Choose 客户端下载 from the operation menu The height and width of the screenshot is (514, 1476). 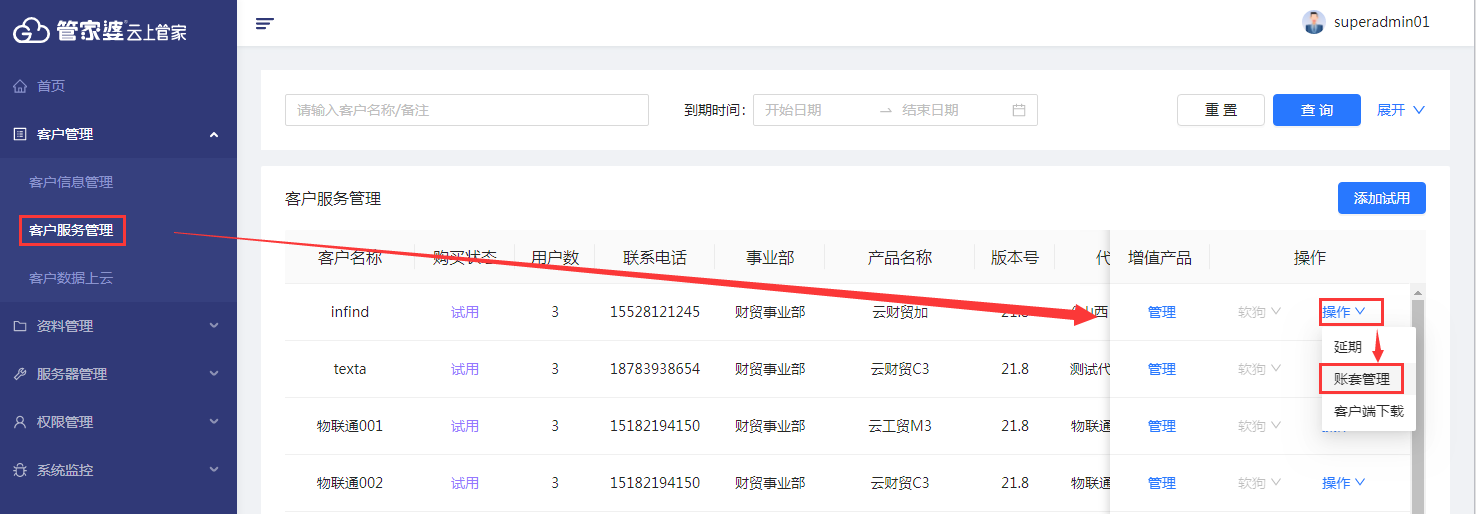point(1368,411)
